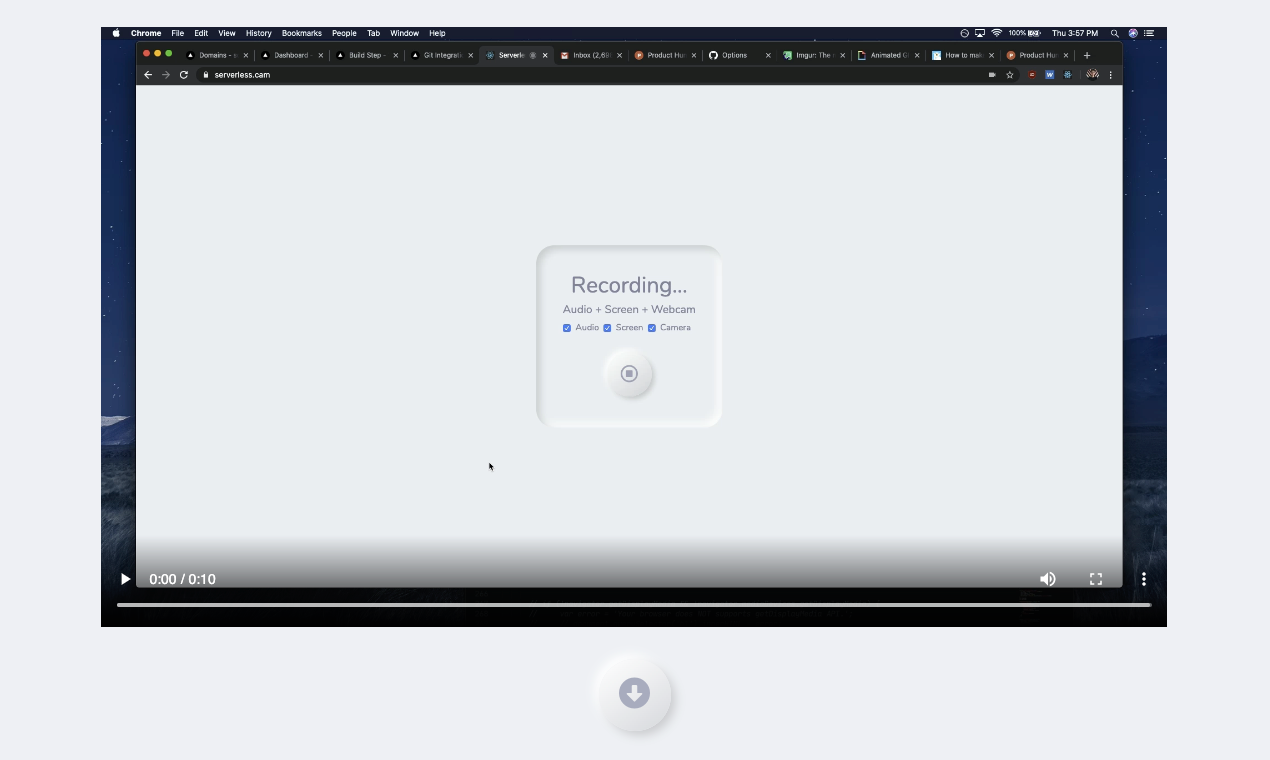Open the Word extension icon in the toolbar
This screenshot has width=1270, height=760.
tap(1049, 74)
